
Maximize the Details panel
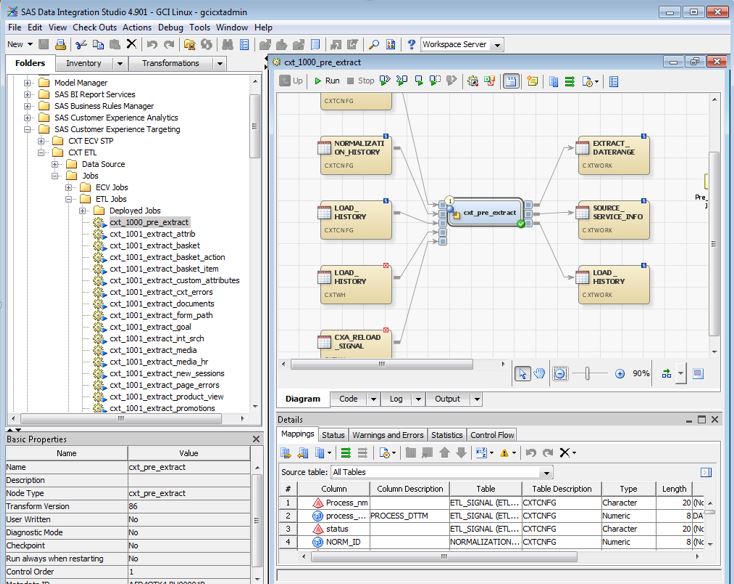pos(701,420)
